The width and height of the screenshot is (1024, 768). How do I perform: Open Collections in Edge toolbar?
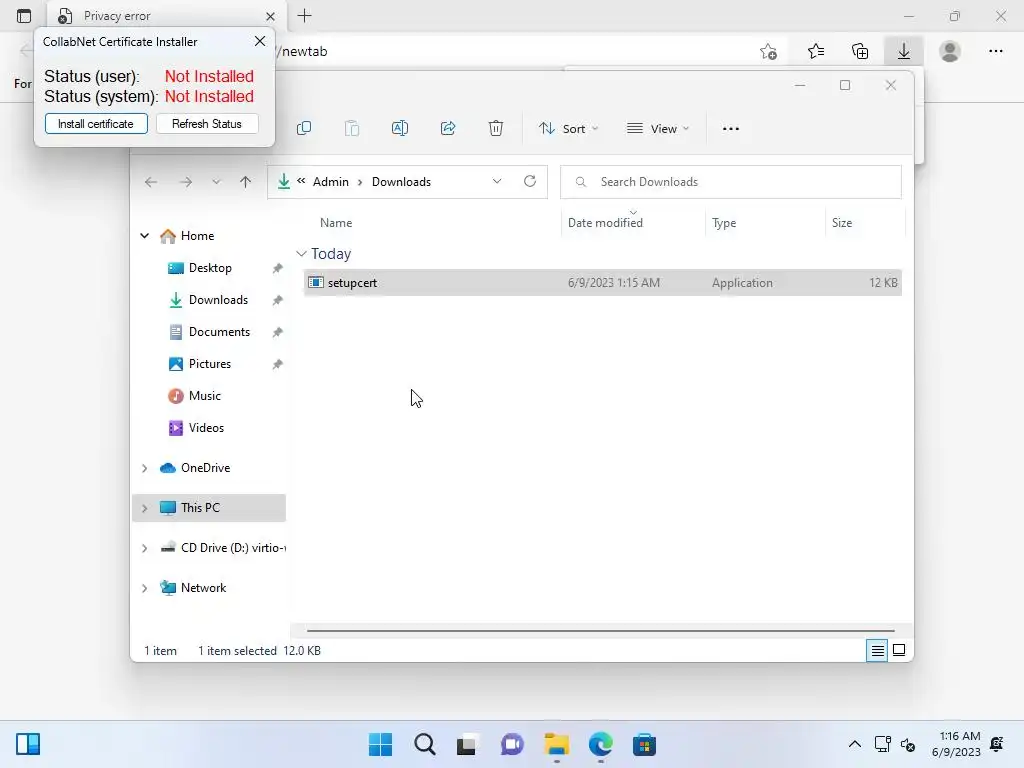click(x=860, y=51)
